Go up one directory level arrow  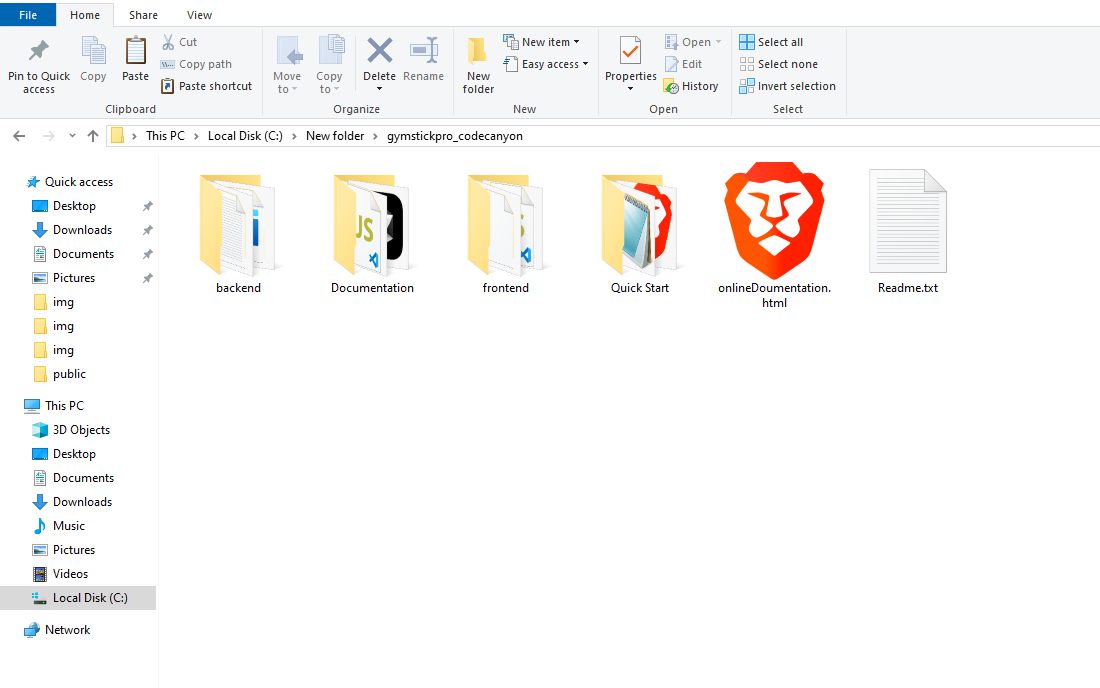(x=93, y=136)
